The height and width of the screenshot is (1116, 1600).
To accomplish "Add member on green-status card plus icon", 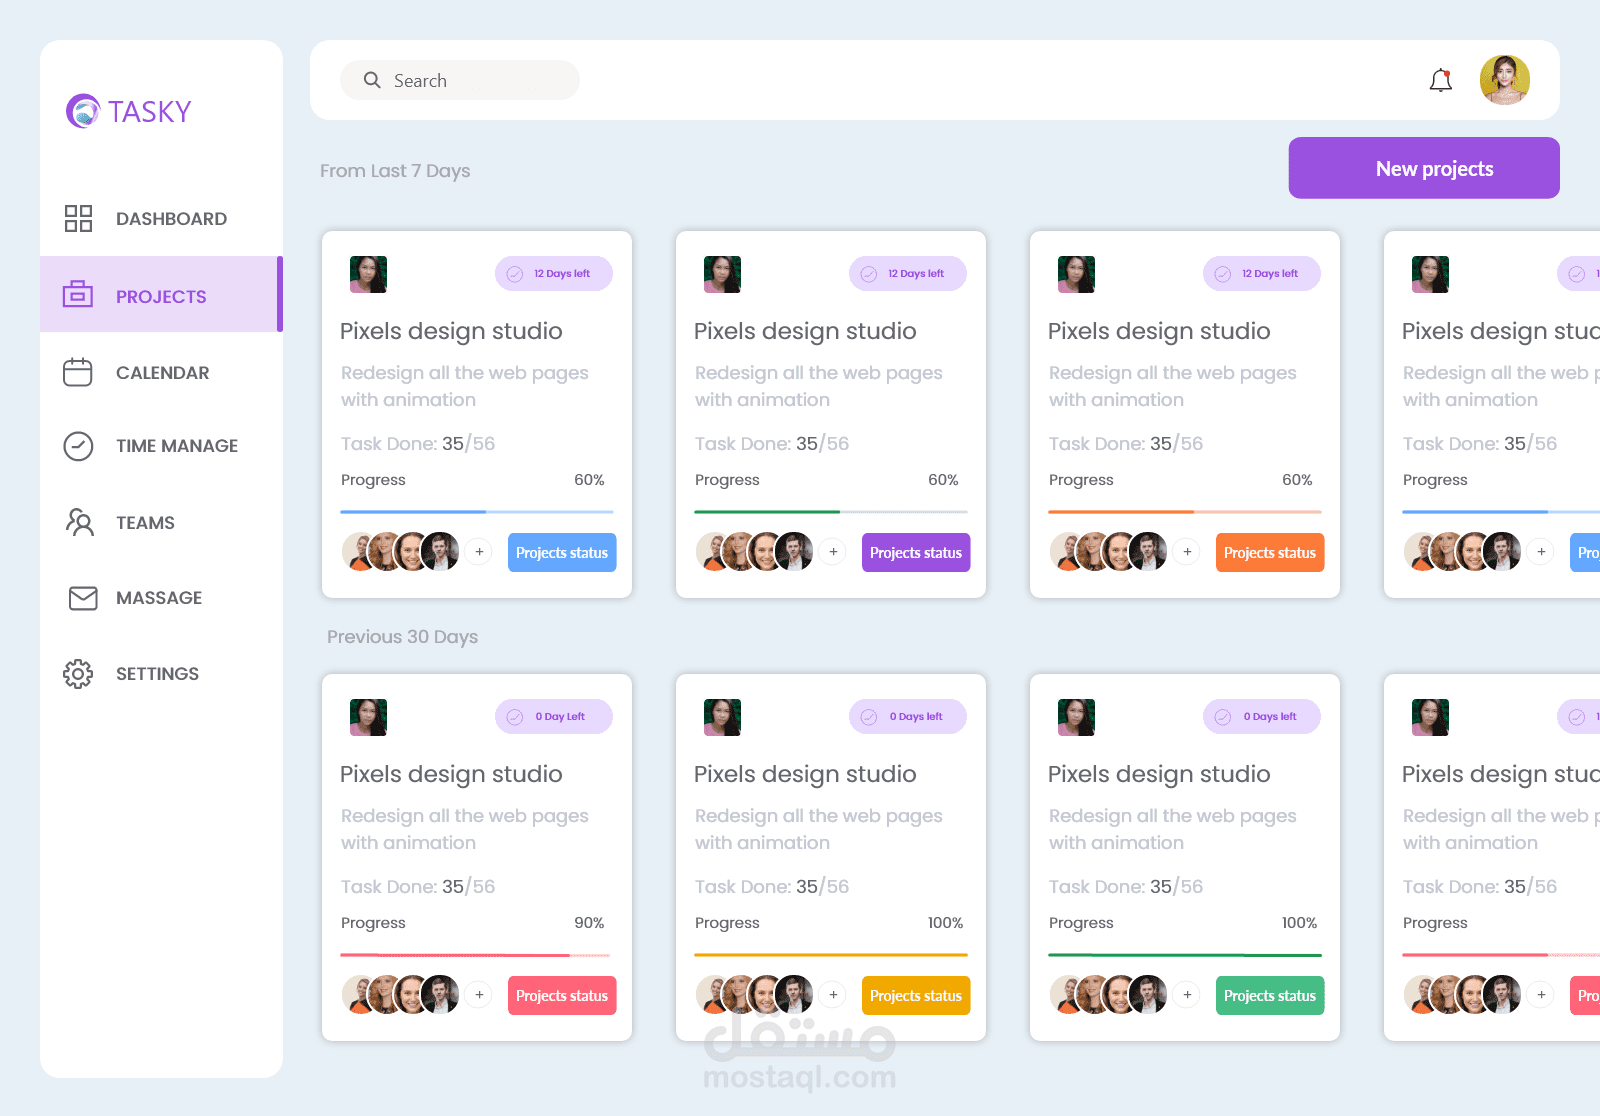I will [x=1187, y=995].
